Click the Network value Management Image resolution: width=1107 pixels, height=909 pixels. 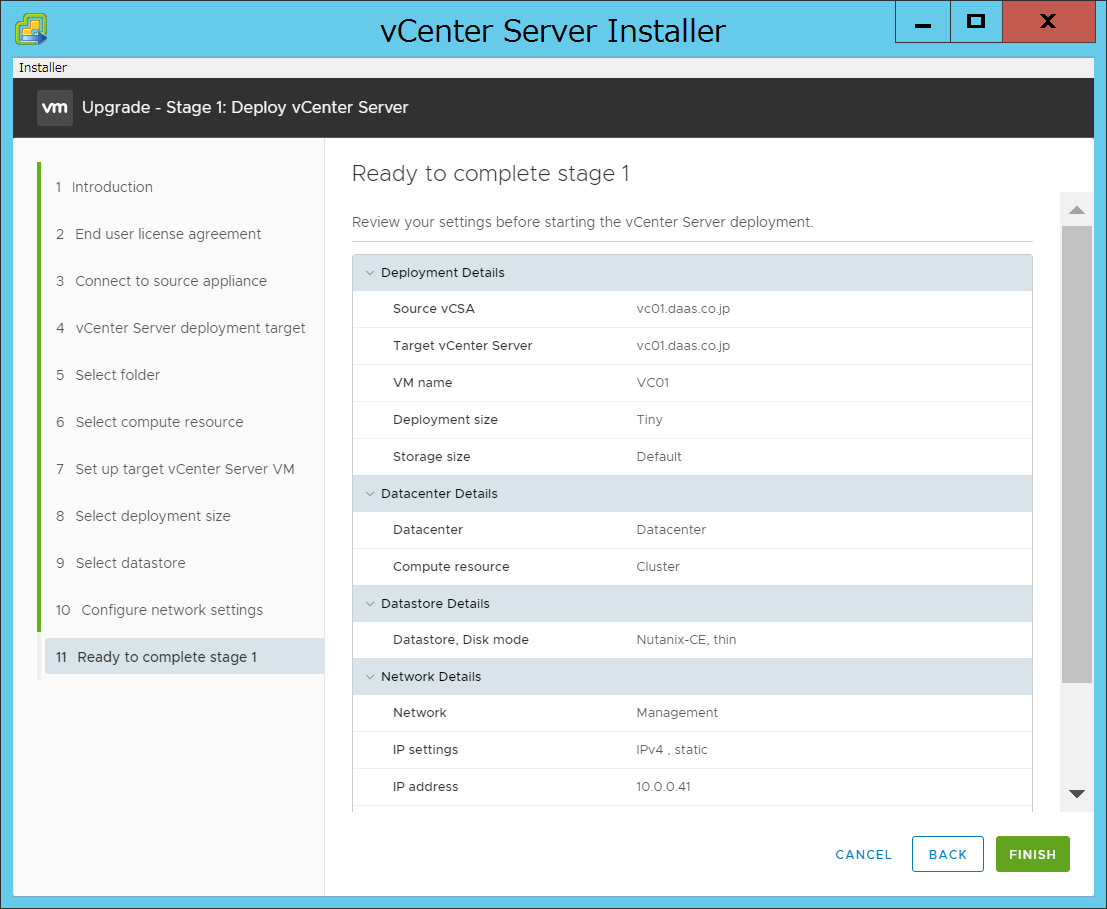(x=677, y=713)
